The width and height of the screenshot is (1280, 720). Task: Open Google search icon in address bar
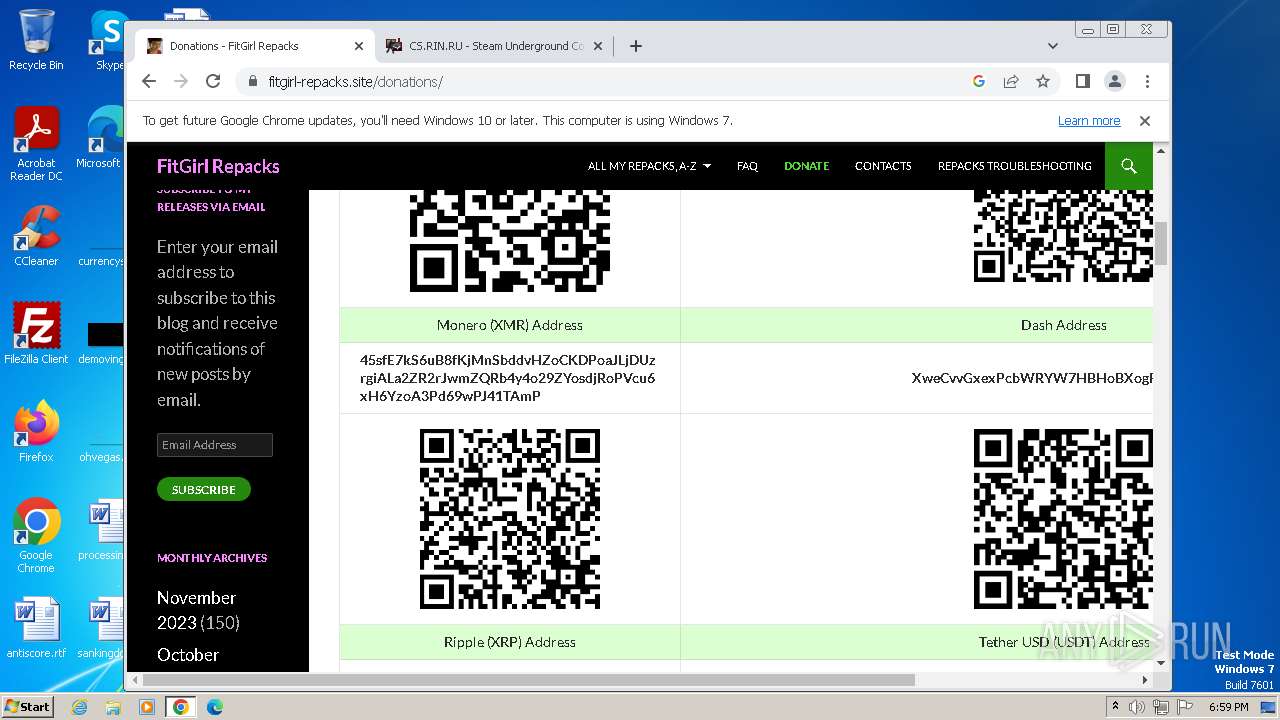click(x=979, y=81)
